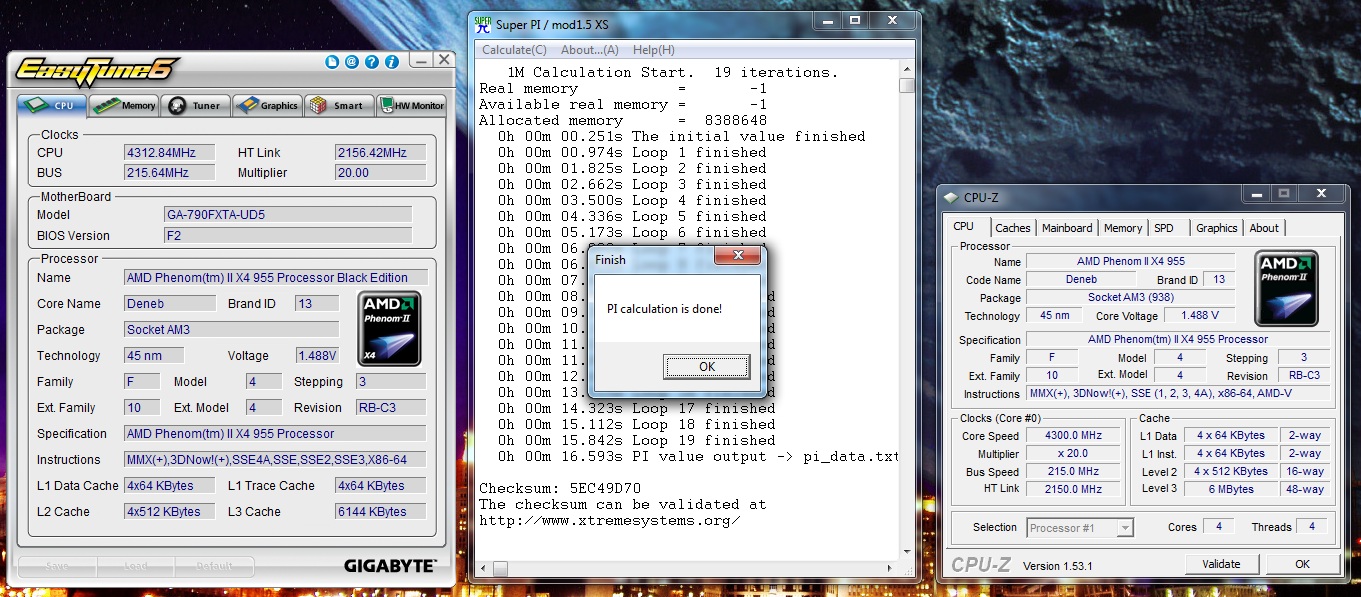
Task: Minimize the EasyTune6 window
Action: (x=422, y=61)
